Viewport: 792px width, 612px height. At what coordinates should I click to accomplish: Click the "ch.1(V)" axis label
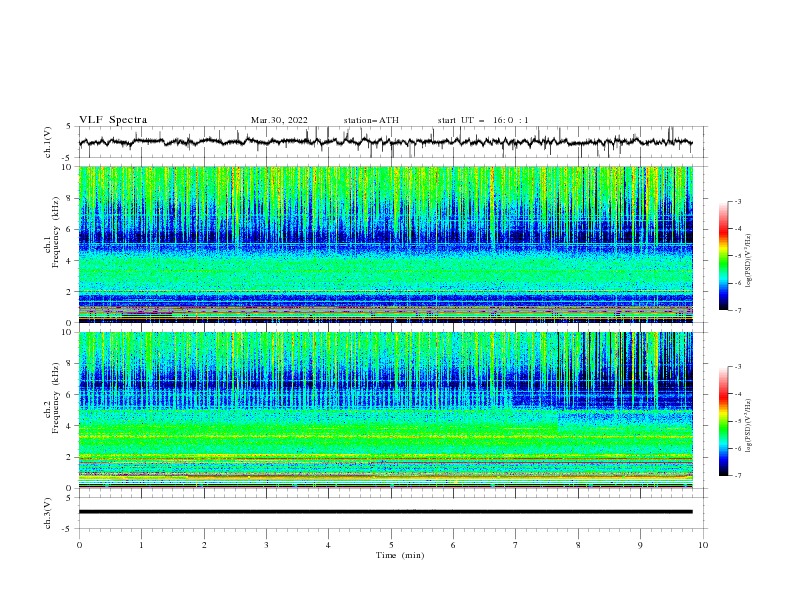[48, 142]
